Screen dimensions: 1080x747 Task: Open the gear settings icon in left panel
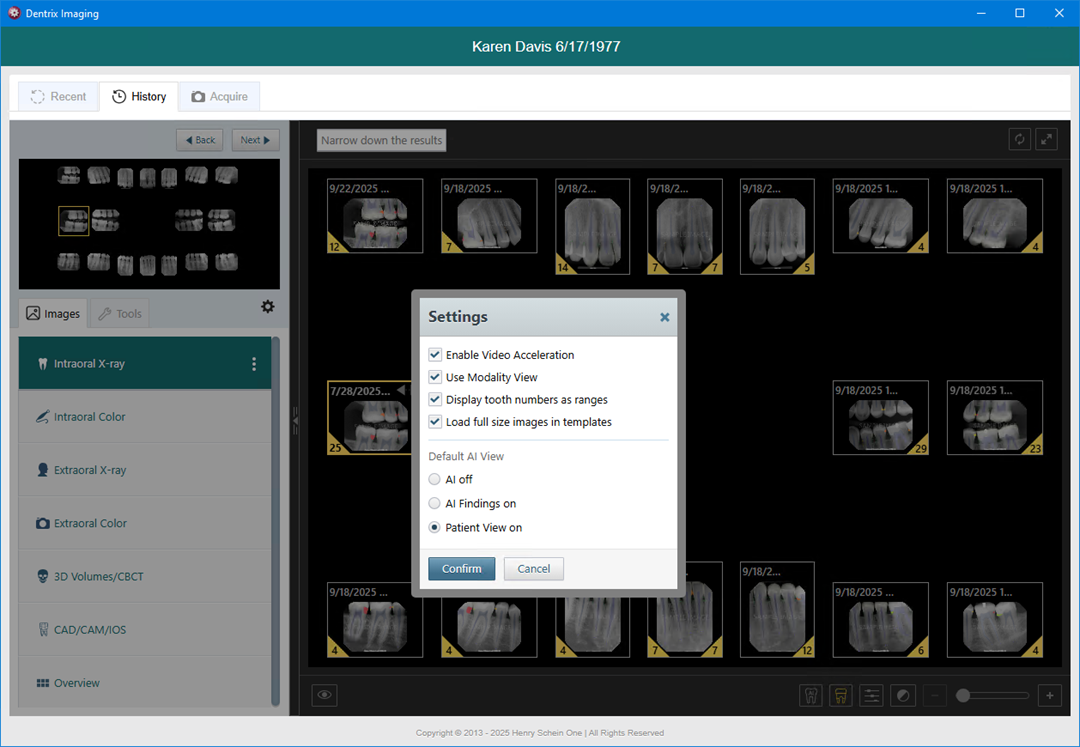coord(268,307)
